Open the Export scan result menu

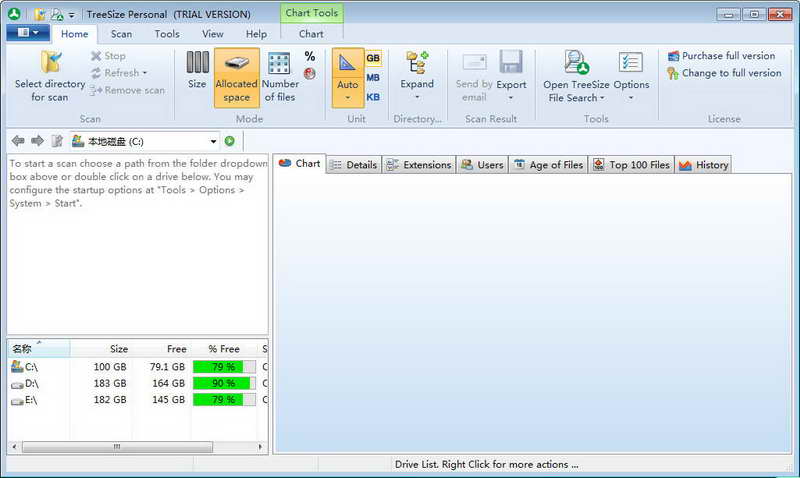[x=511, y=77]
